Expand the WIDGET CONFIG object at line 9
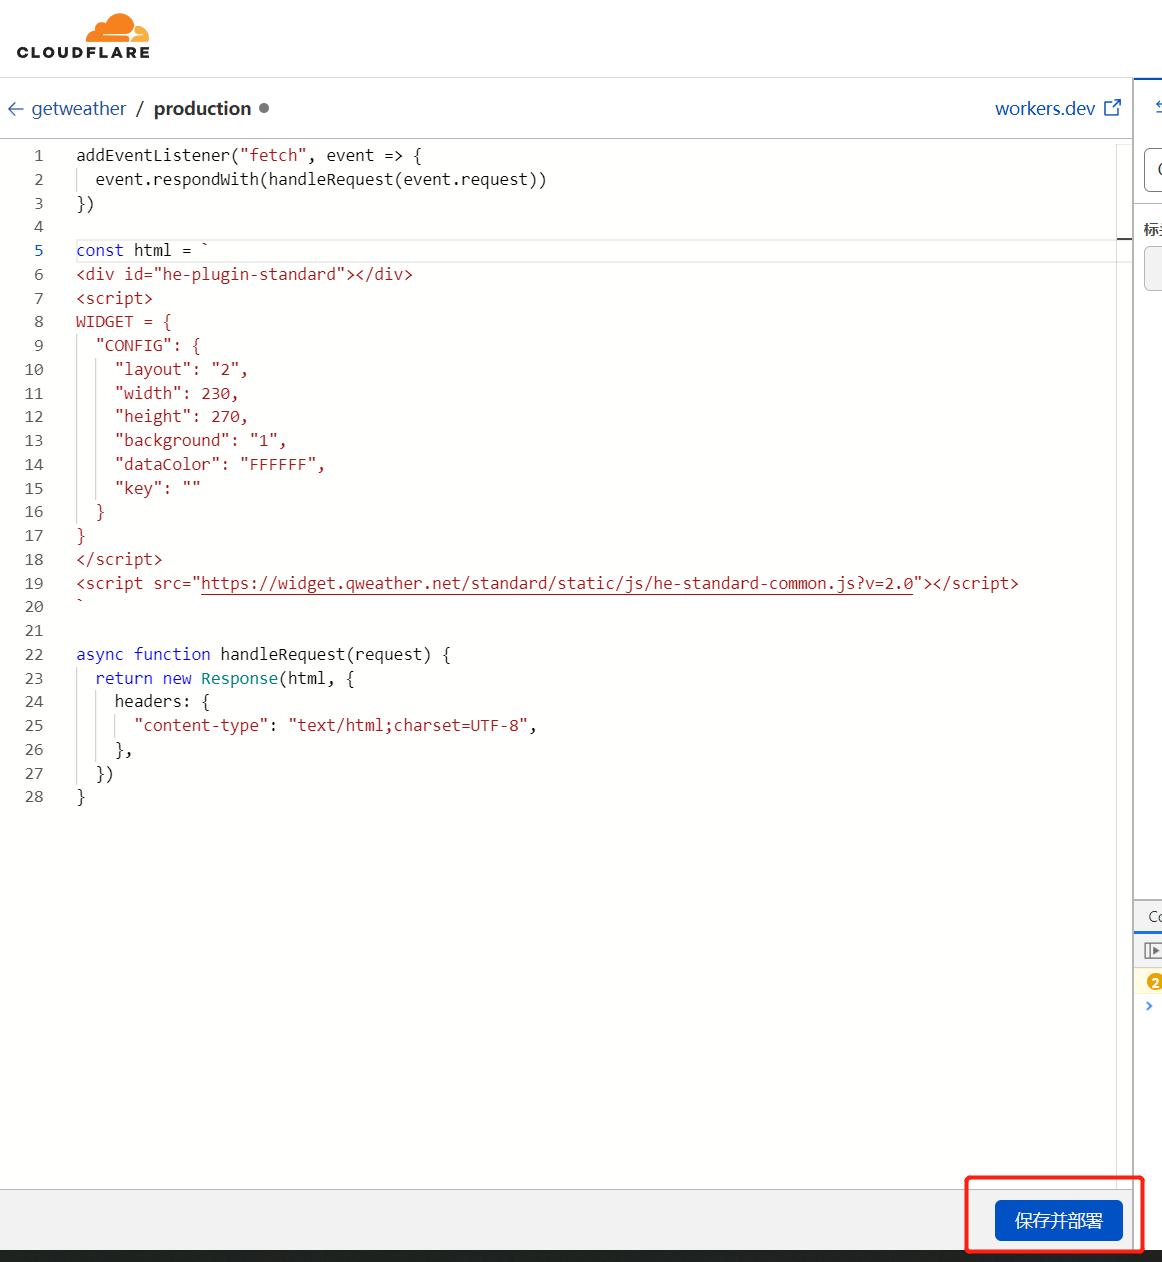 60,345
